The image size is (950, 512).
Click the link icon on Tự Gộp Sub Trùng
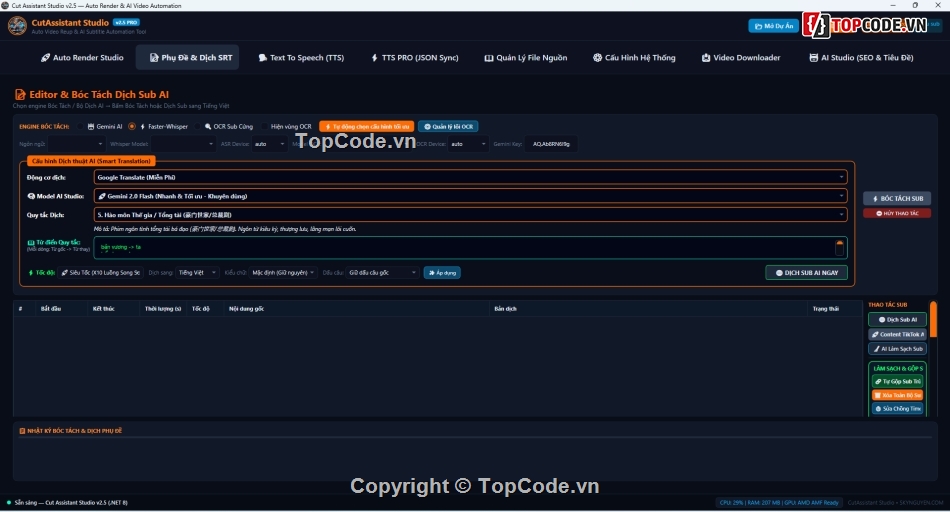click(x=878, y=382)
